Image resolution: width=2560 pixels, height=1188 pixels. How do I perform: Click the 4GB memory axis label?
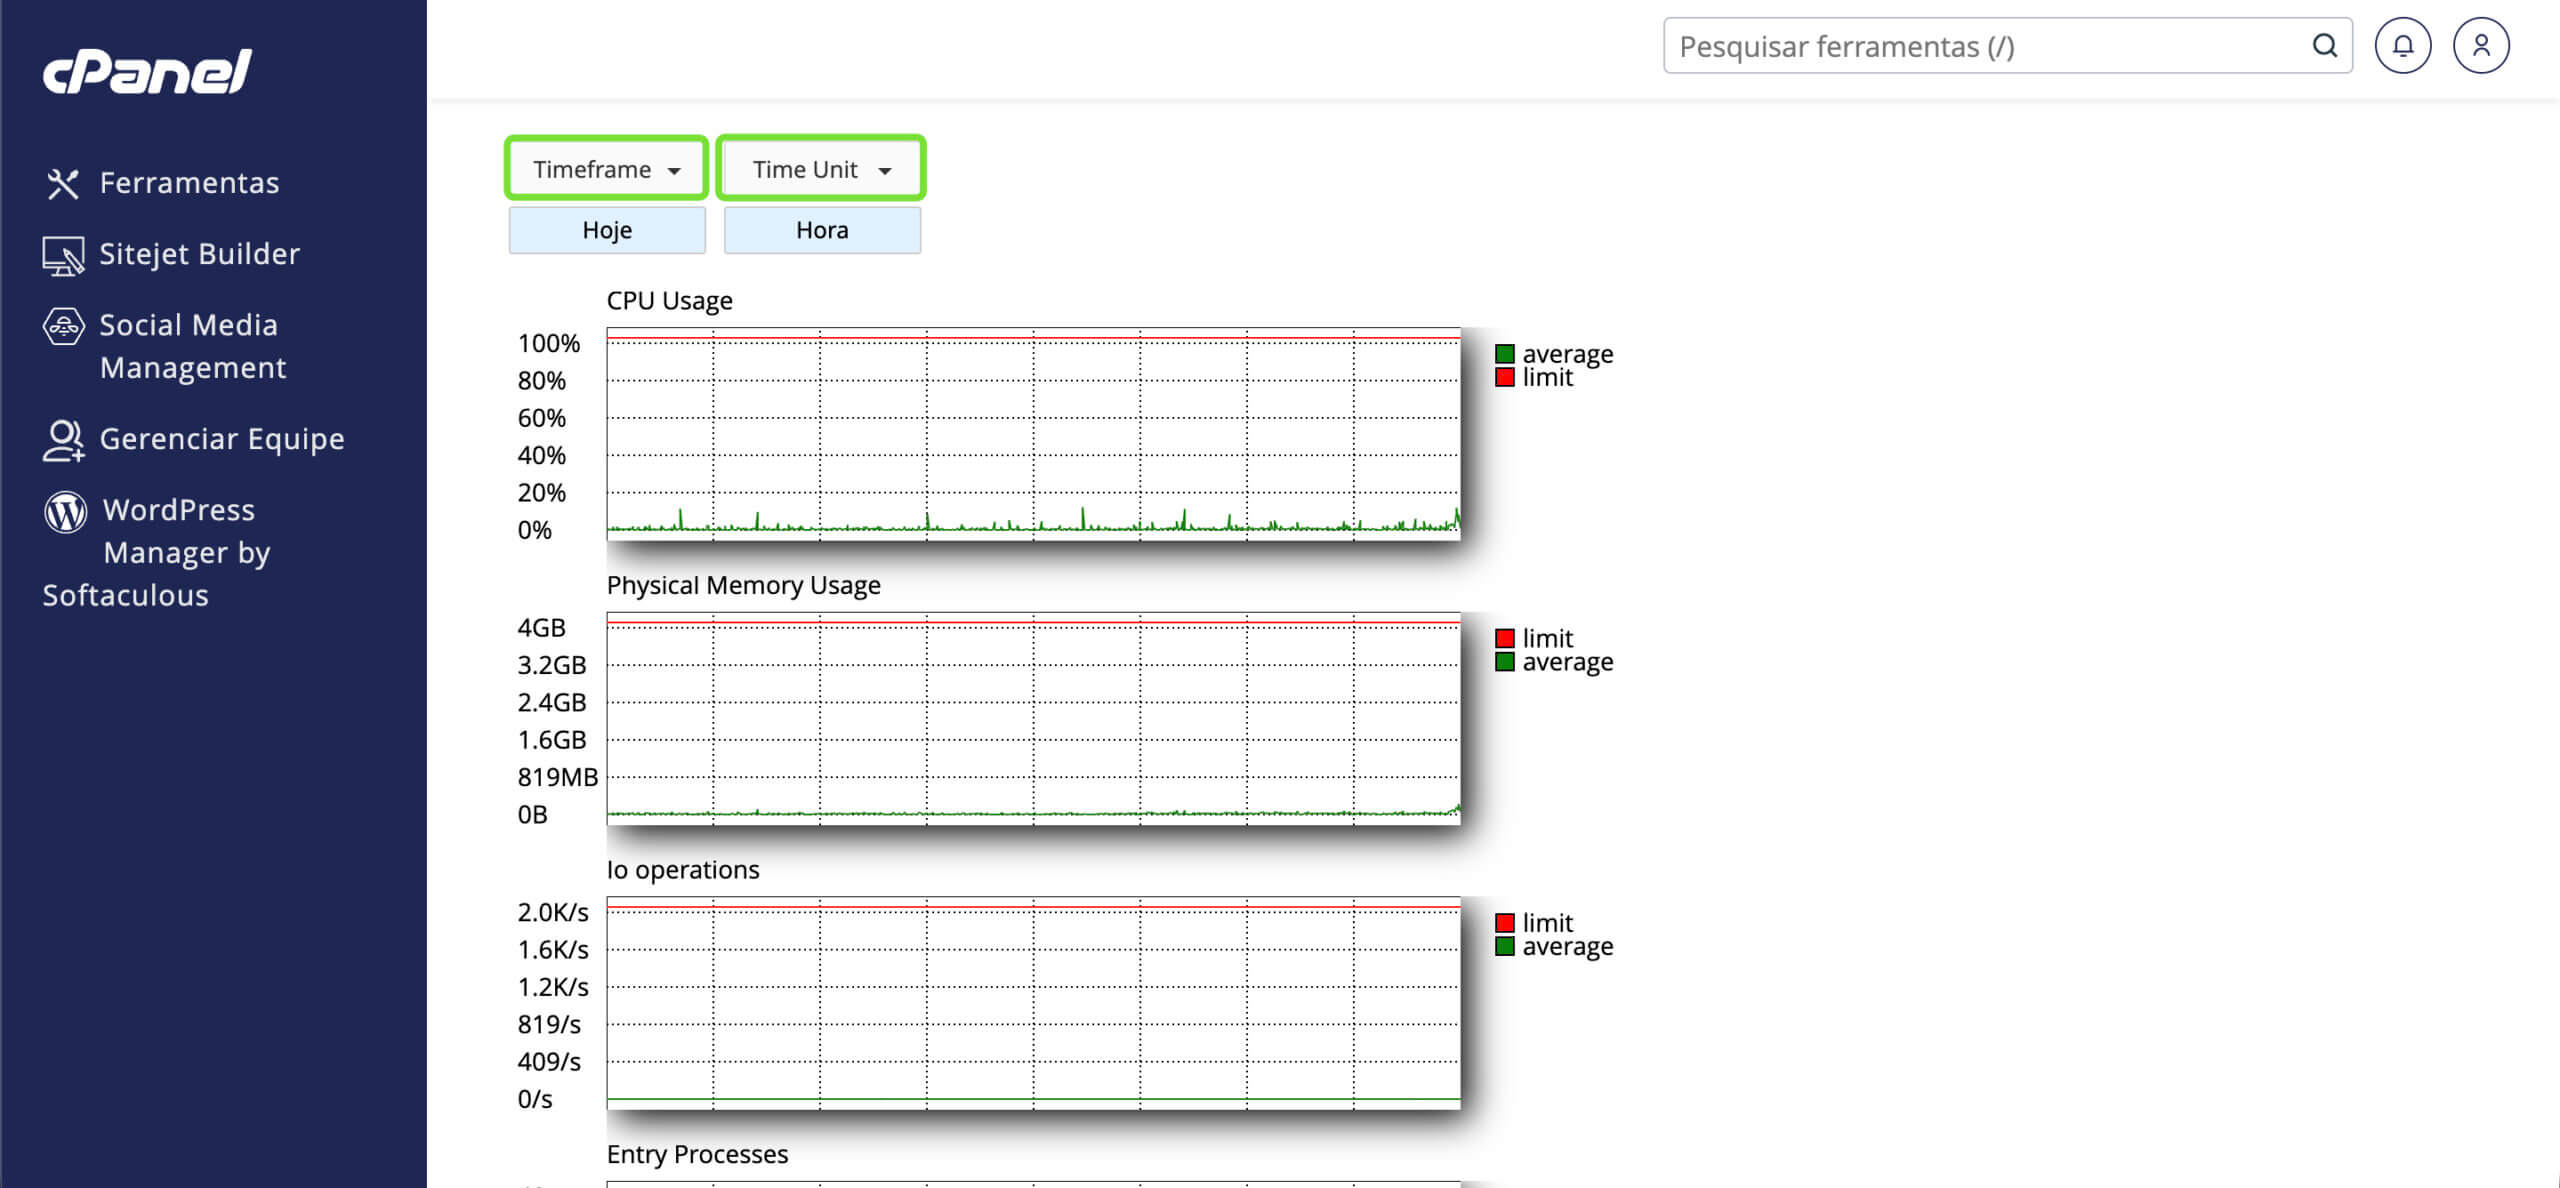click(541, 628)
